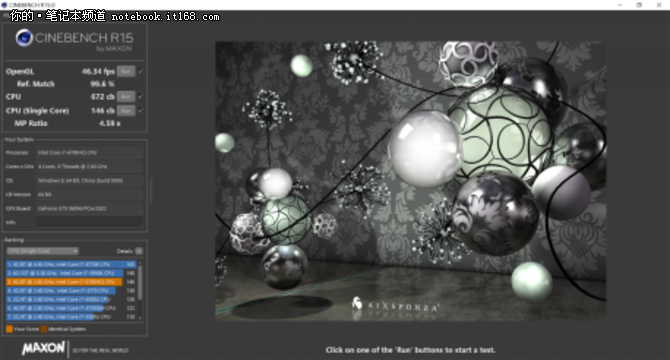Screen dimensions: 670x360
Task: Click the Identical System brown swatch
Action: [44, 329]
